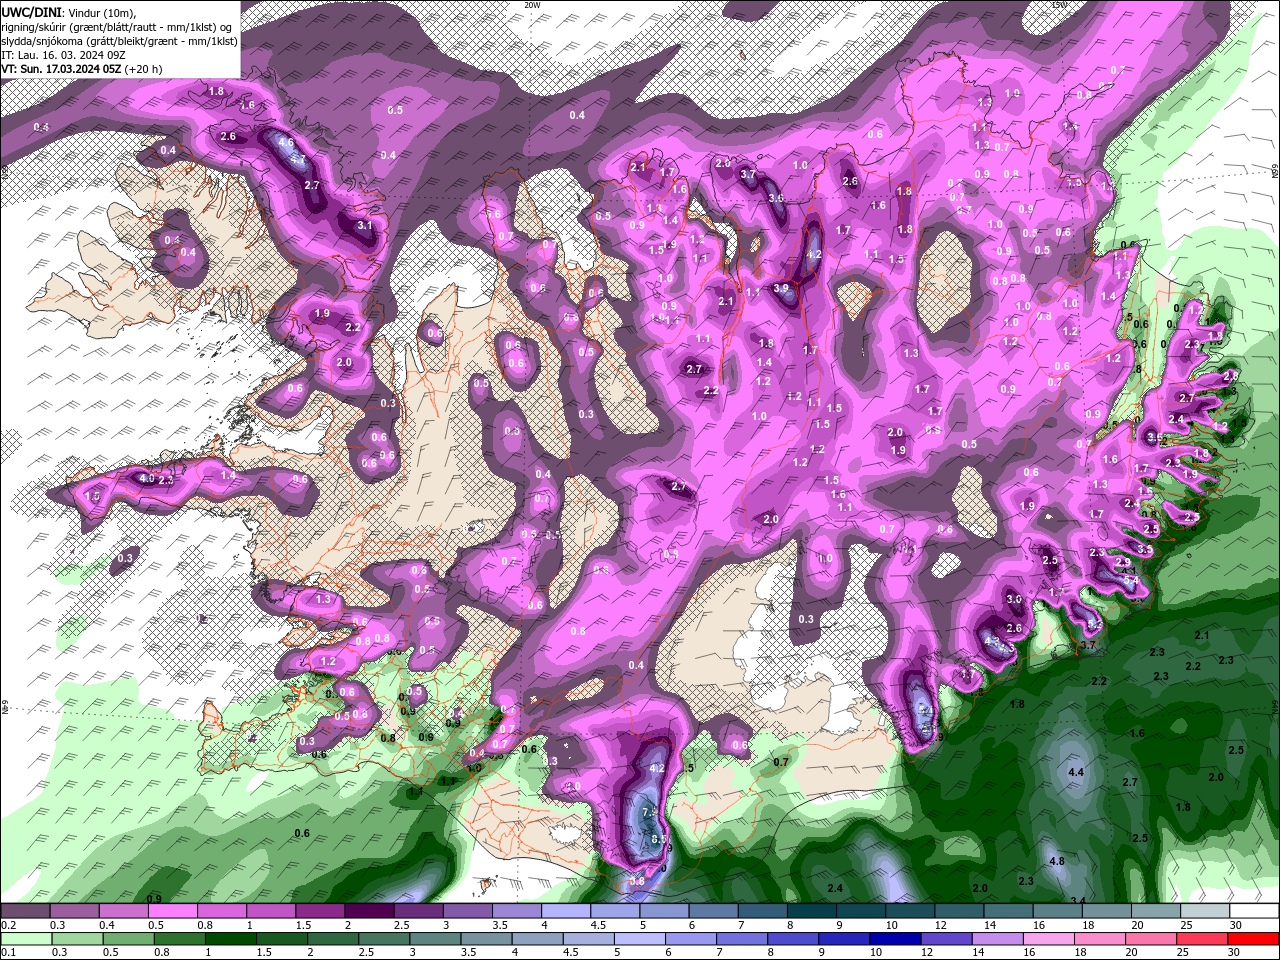Select the 'rigning/skúrir' description line
This screenshot has width=1280, height=960.
click(x=118, y=26)
